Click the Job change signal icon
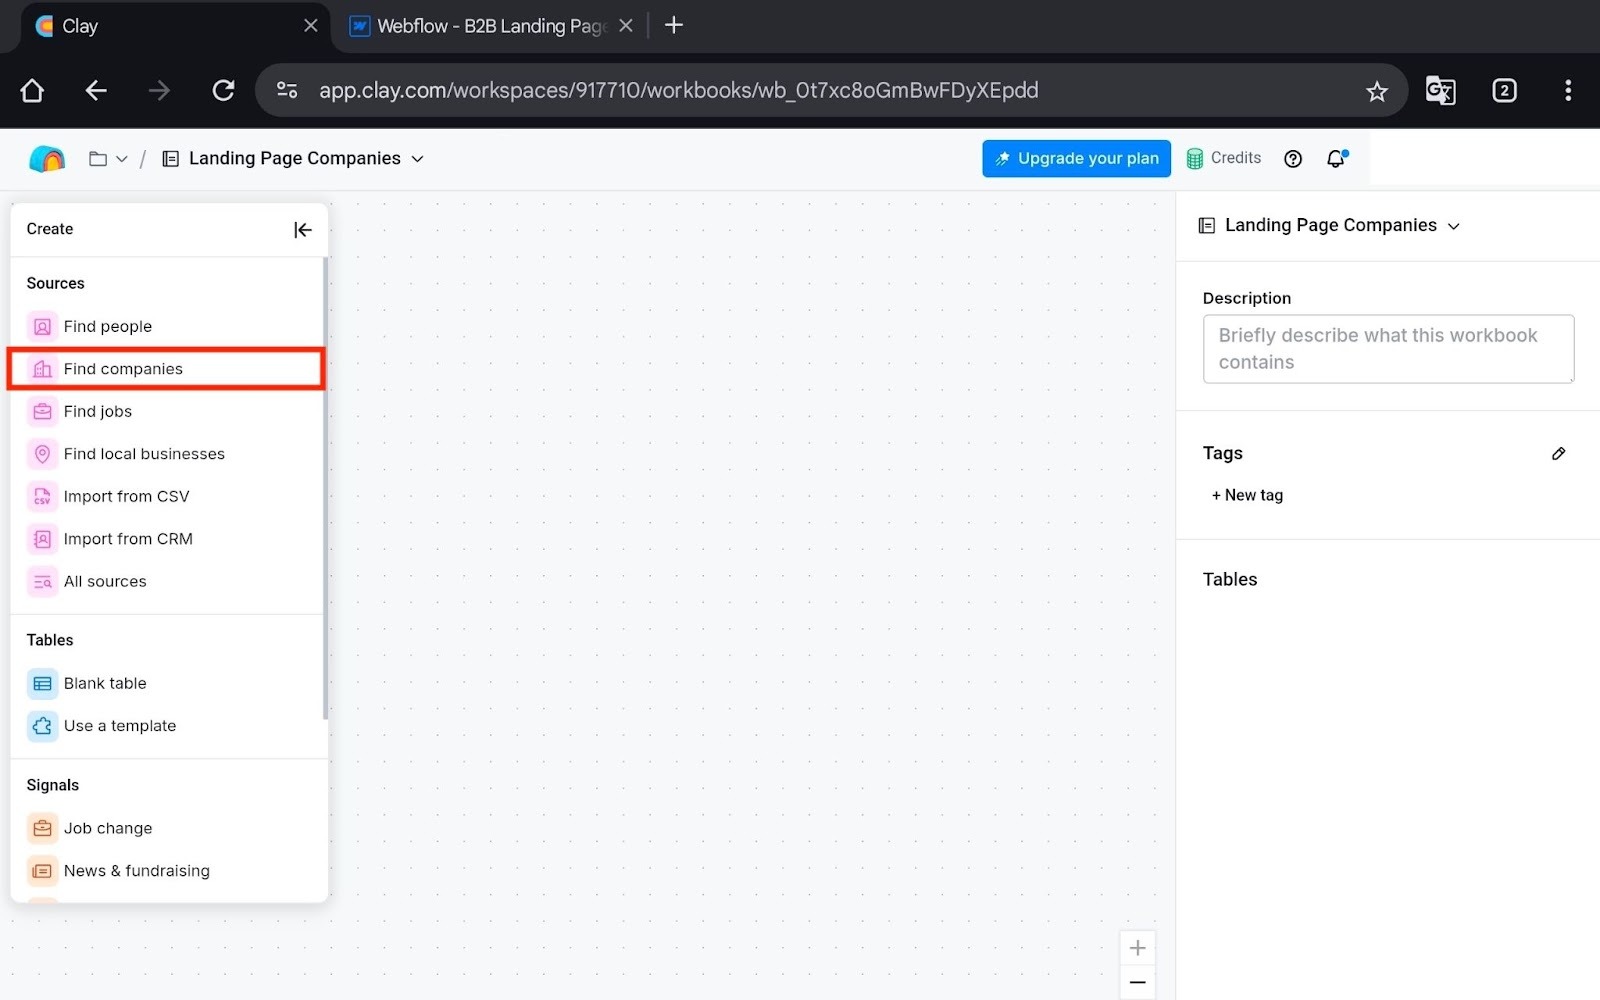Viewport: 1600px width, 1000px height. [42, 828]
